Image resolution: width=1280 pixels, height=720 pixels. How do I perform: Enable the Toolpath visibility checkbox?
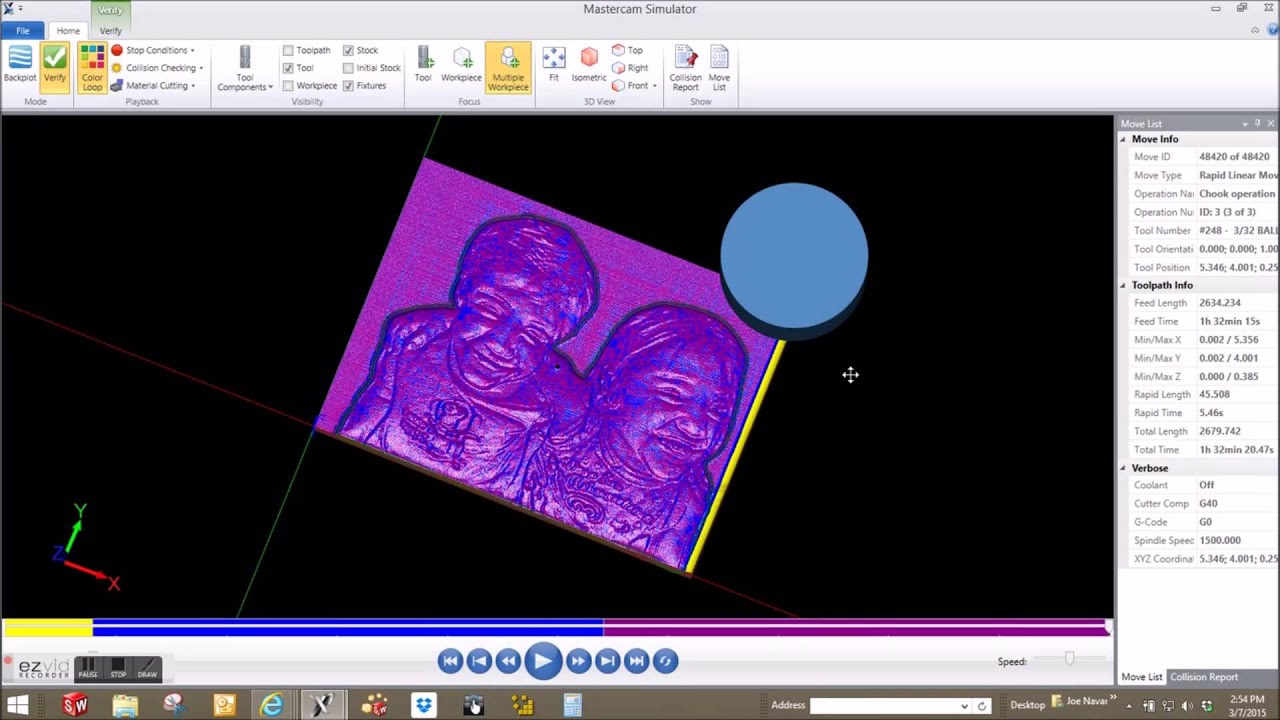(288, 50)
